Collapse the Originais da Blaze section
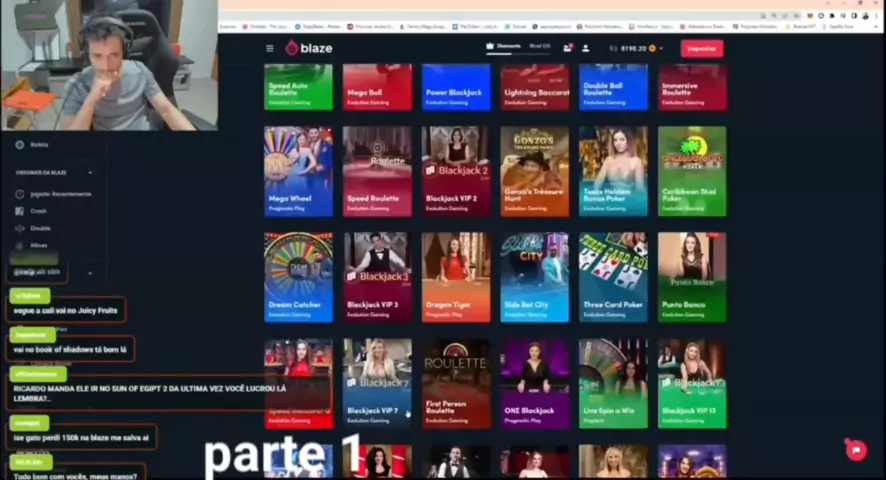Viewport: 886px width, 480px height. tap(90, 173)
